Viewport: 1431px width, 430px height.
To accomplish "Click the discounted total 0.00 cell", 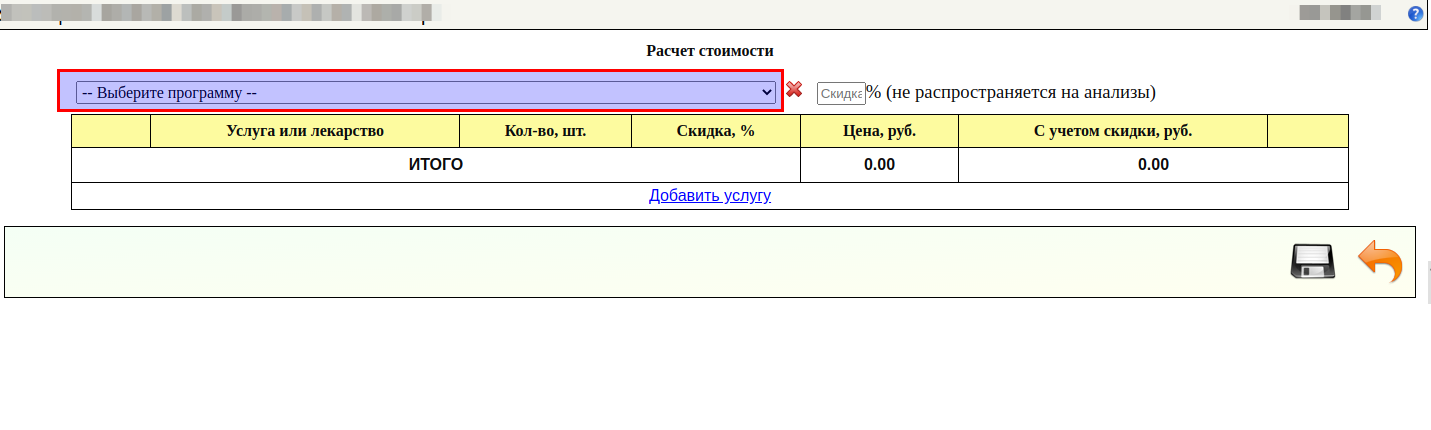I will tap(1152, 165).
